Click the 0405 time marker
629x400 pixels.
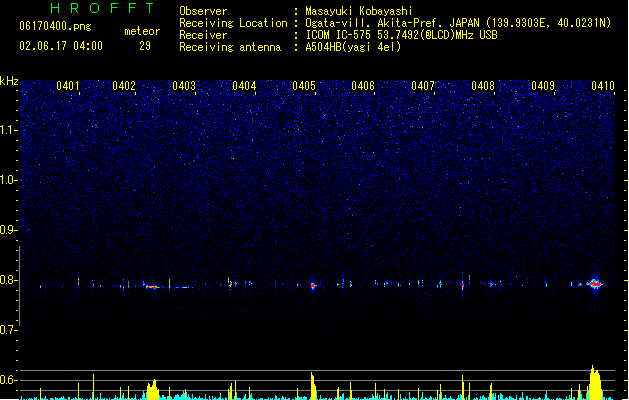click(304, 86)
